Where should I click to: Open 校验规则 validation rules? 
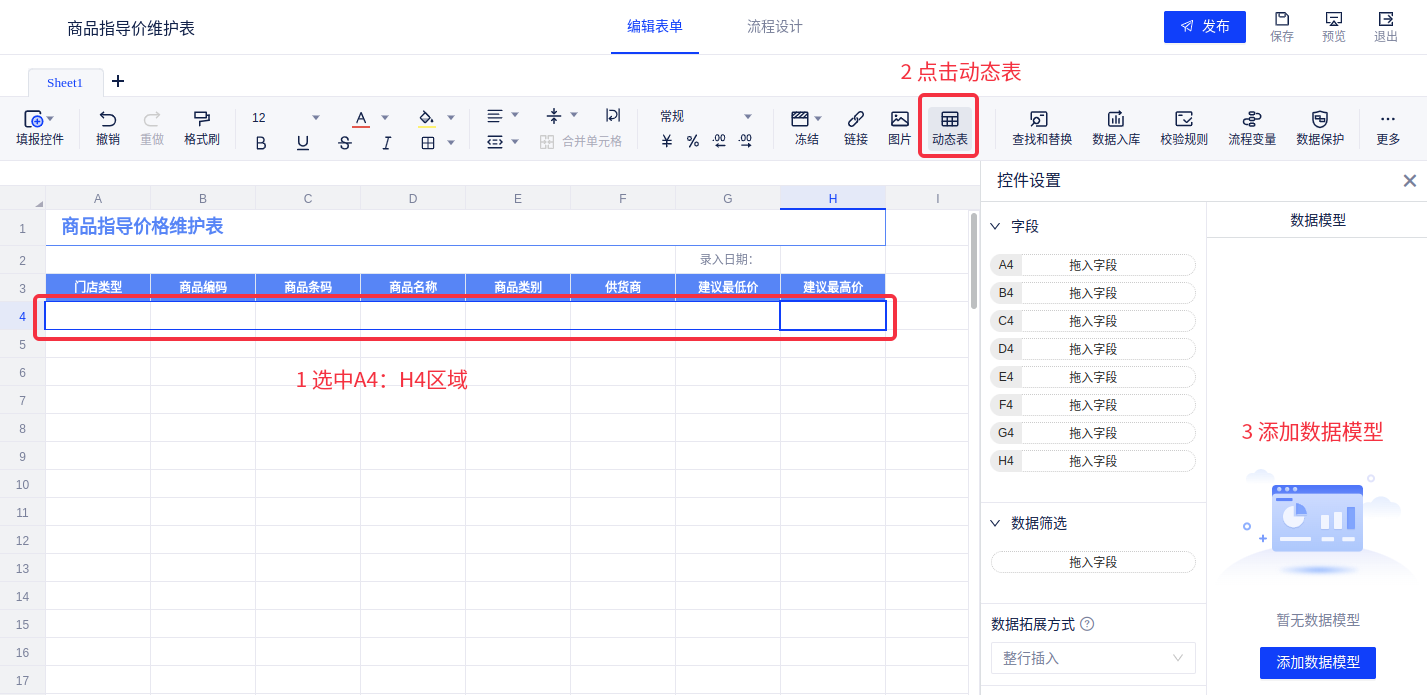(x=1183, y=128)
